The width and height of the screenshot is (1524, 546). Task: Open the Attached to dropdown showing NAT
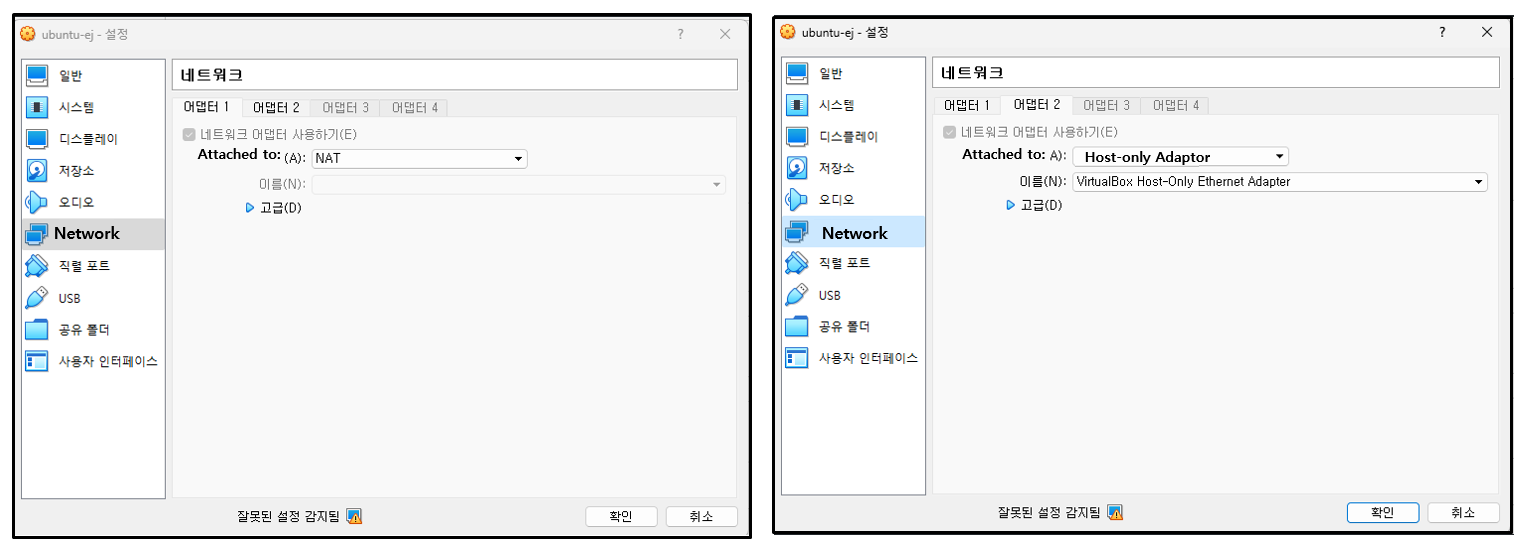pos(419,158)
